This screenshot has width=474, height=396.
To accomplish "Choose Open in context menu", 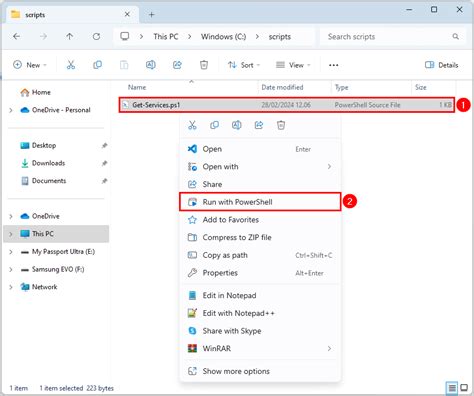I will (260, 149).
